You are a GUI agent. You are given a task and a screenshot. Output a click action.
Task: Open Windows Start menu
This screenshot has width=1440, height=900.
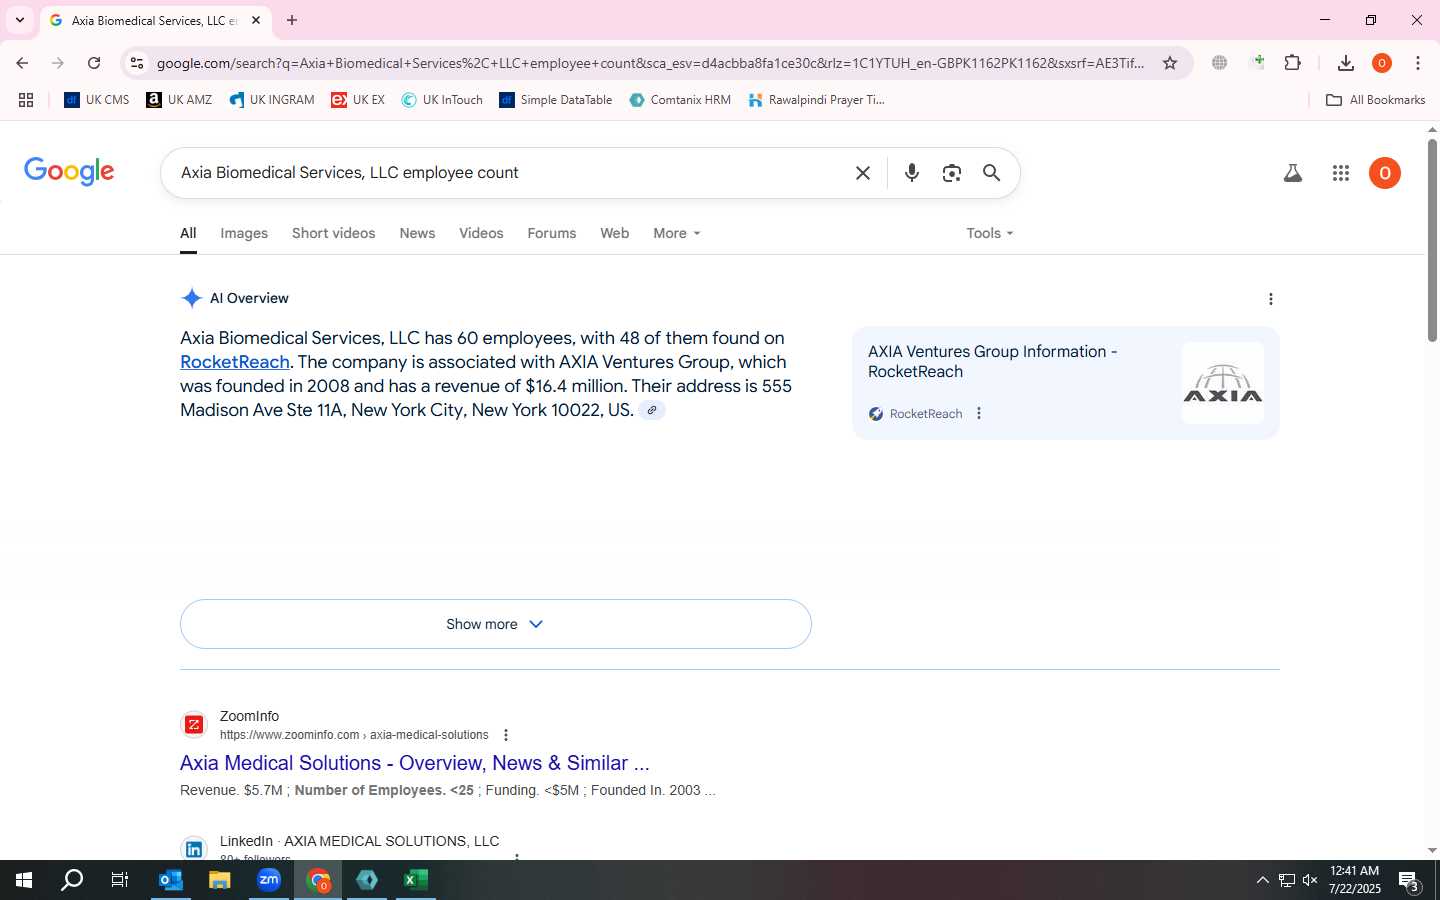tap(24, 880)
